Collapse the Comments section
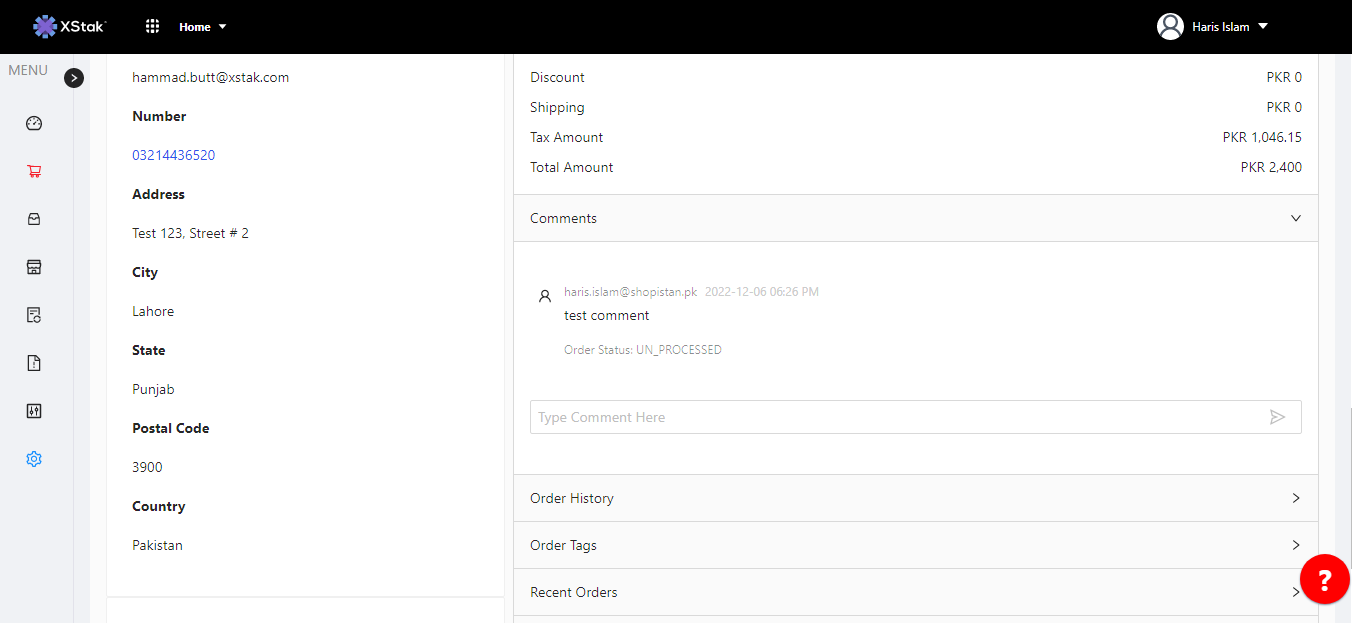Screen dimensions: 1352x623 point(1295,218)
